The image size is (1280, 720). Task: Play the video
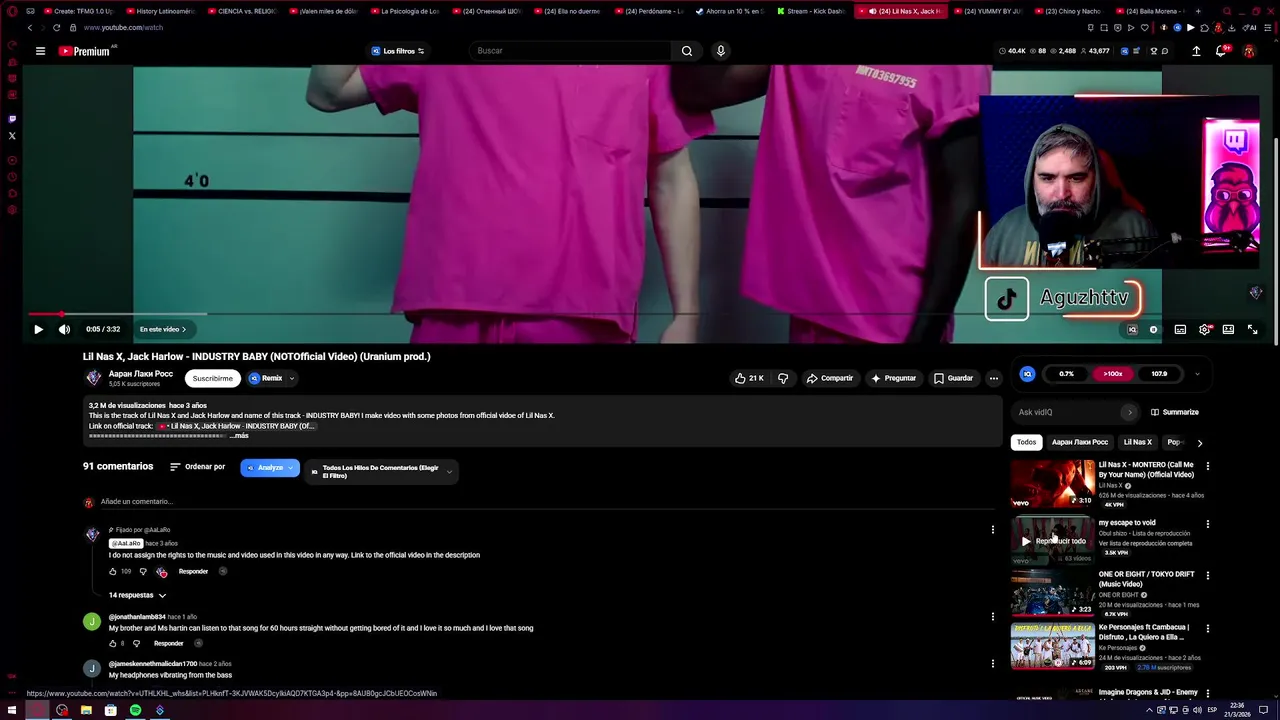coord(38,329)
